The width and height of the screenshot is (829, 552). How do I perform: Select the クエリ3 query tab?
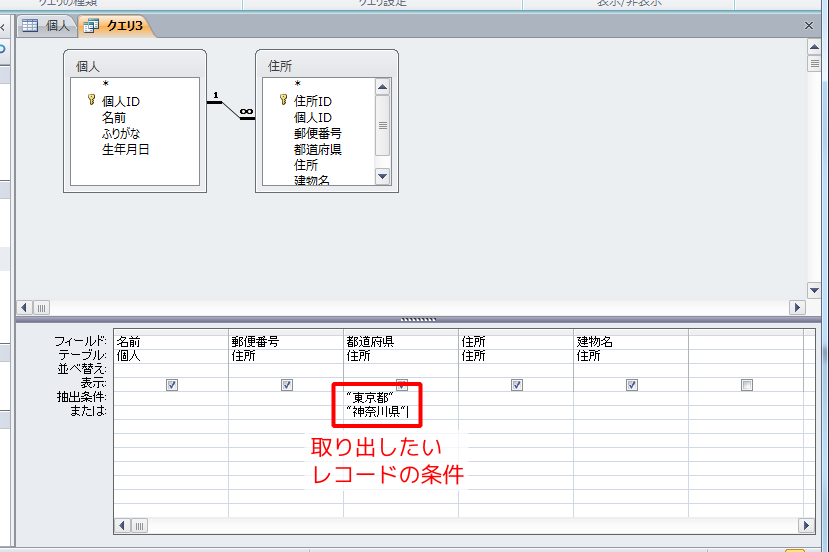[x=116, y=25]
